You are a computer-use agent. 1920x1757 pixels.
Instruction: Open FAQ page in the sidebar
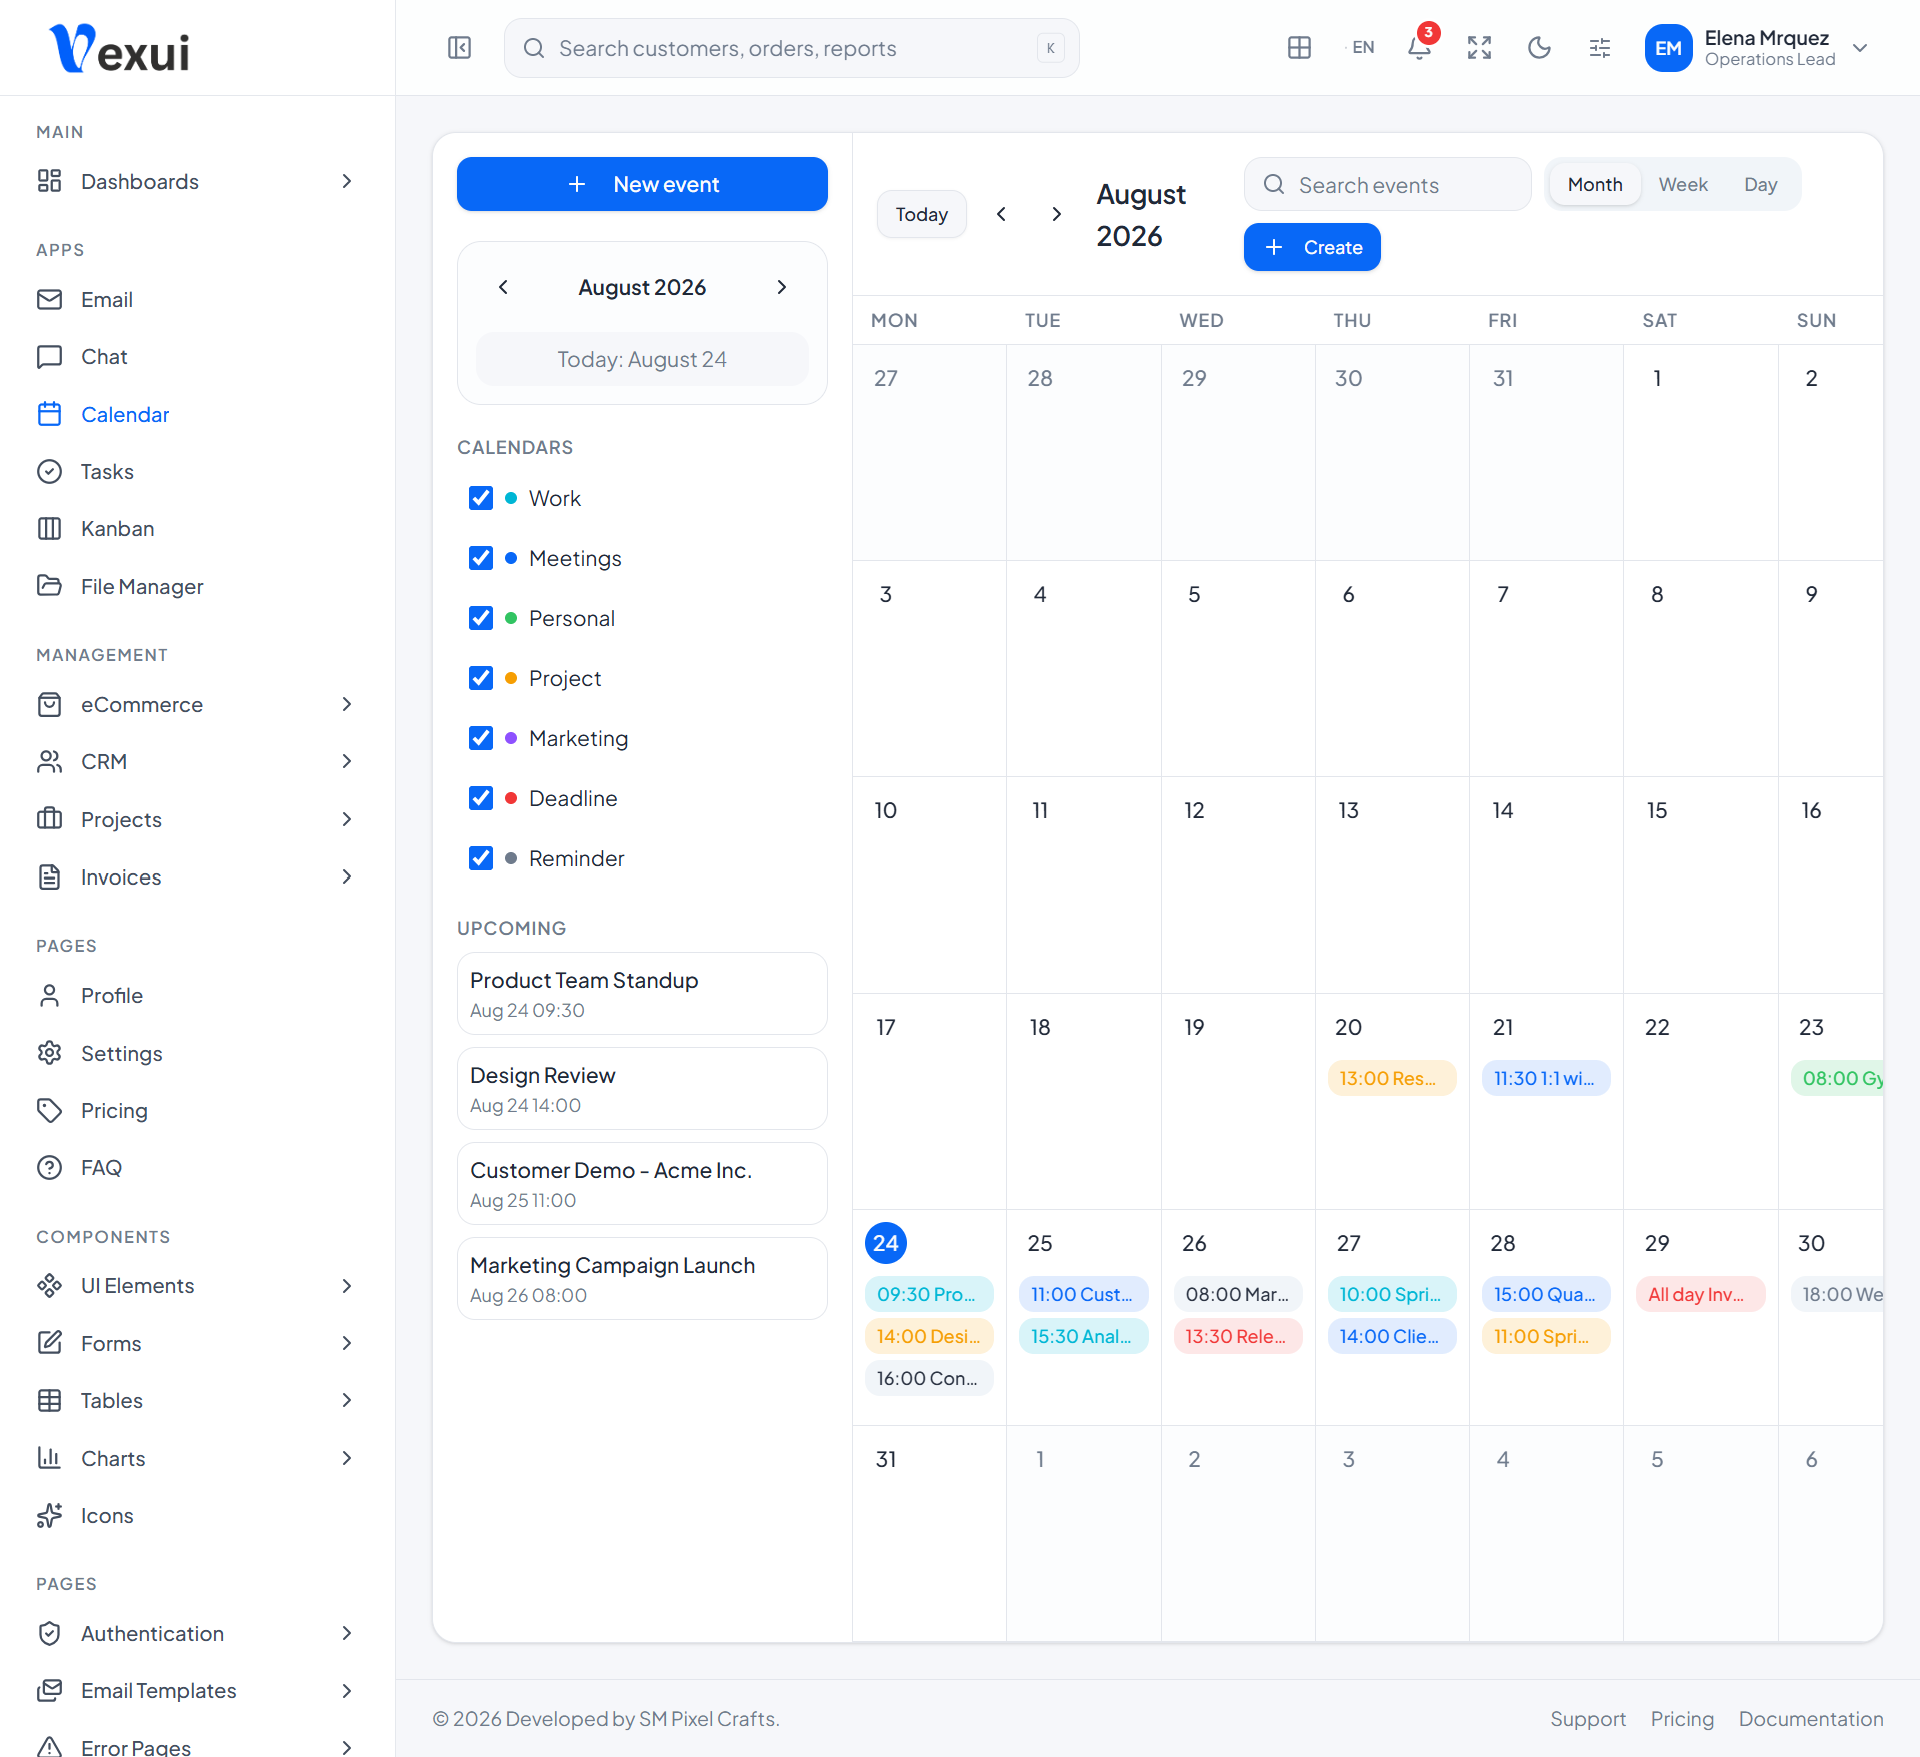[x=197, y=1168]
